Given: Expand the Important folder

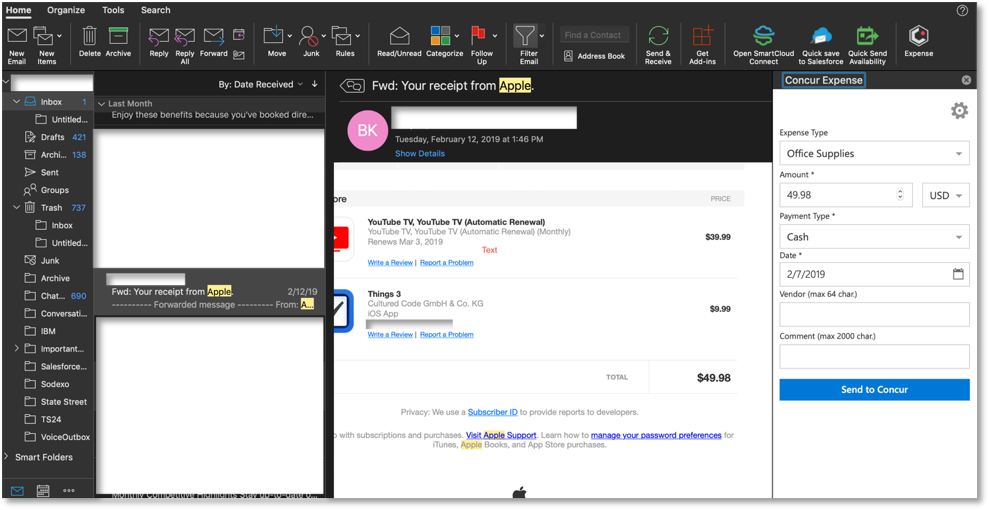Looking at the screenshot, I should pyautogui.click(x=16, y=349).
